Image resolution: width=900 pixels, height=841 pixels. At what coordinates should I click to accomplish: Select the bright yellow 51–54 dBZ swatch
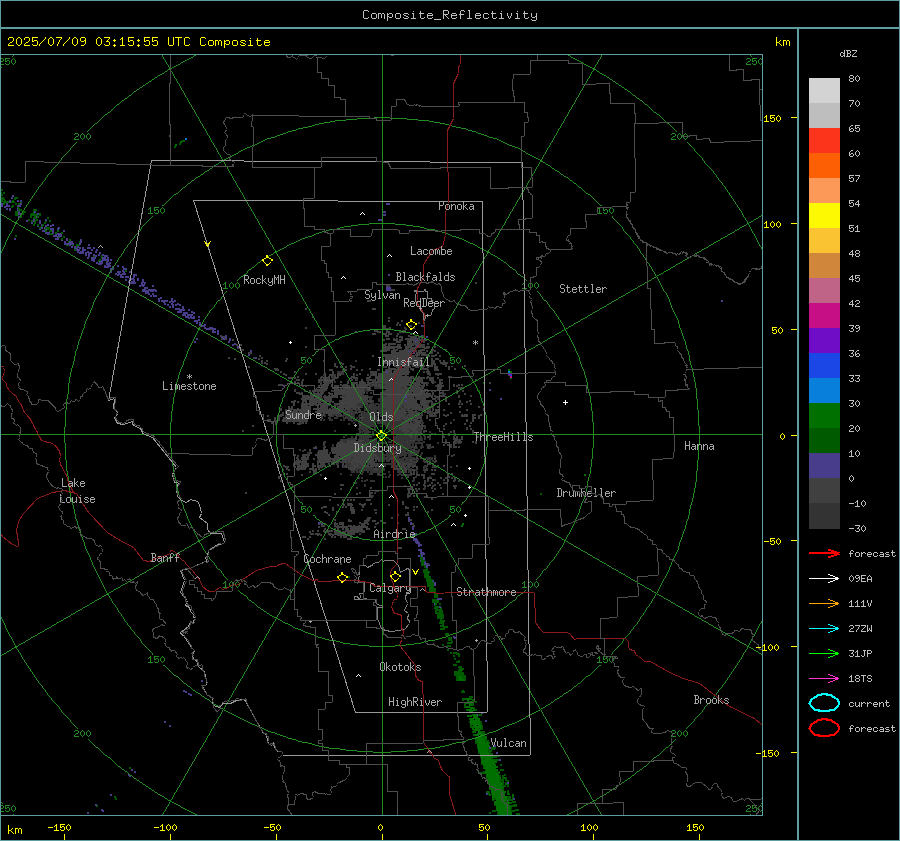pyautogui.click(x=824, y=216)
